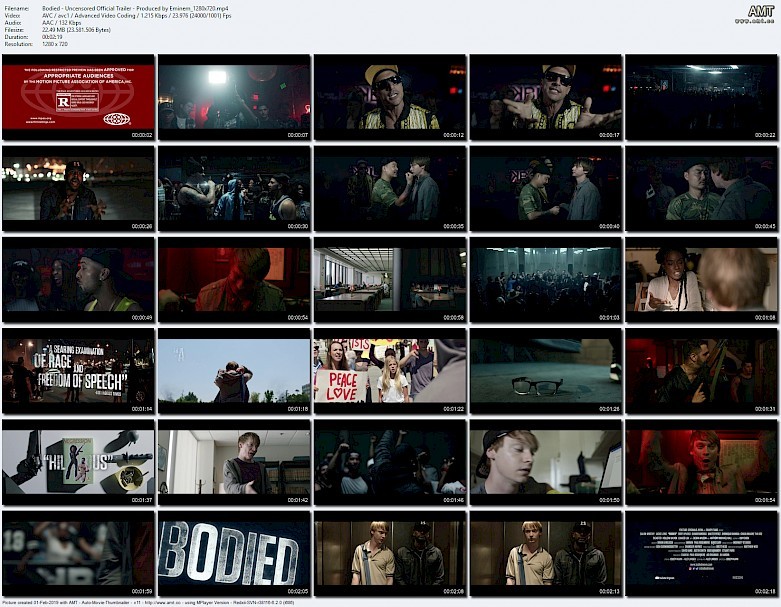
Task: Open the elevator scene thumbnail at 00:02:13
Action: tap(546, 554)
